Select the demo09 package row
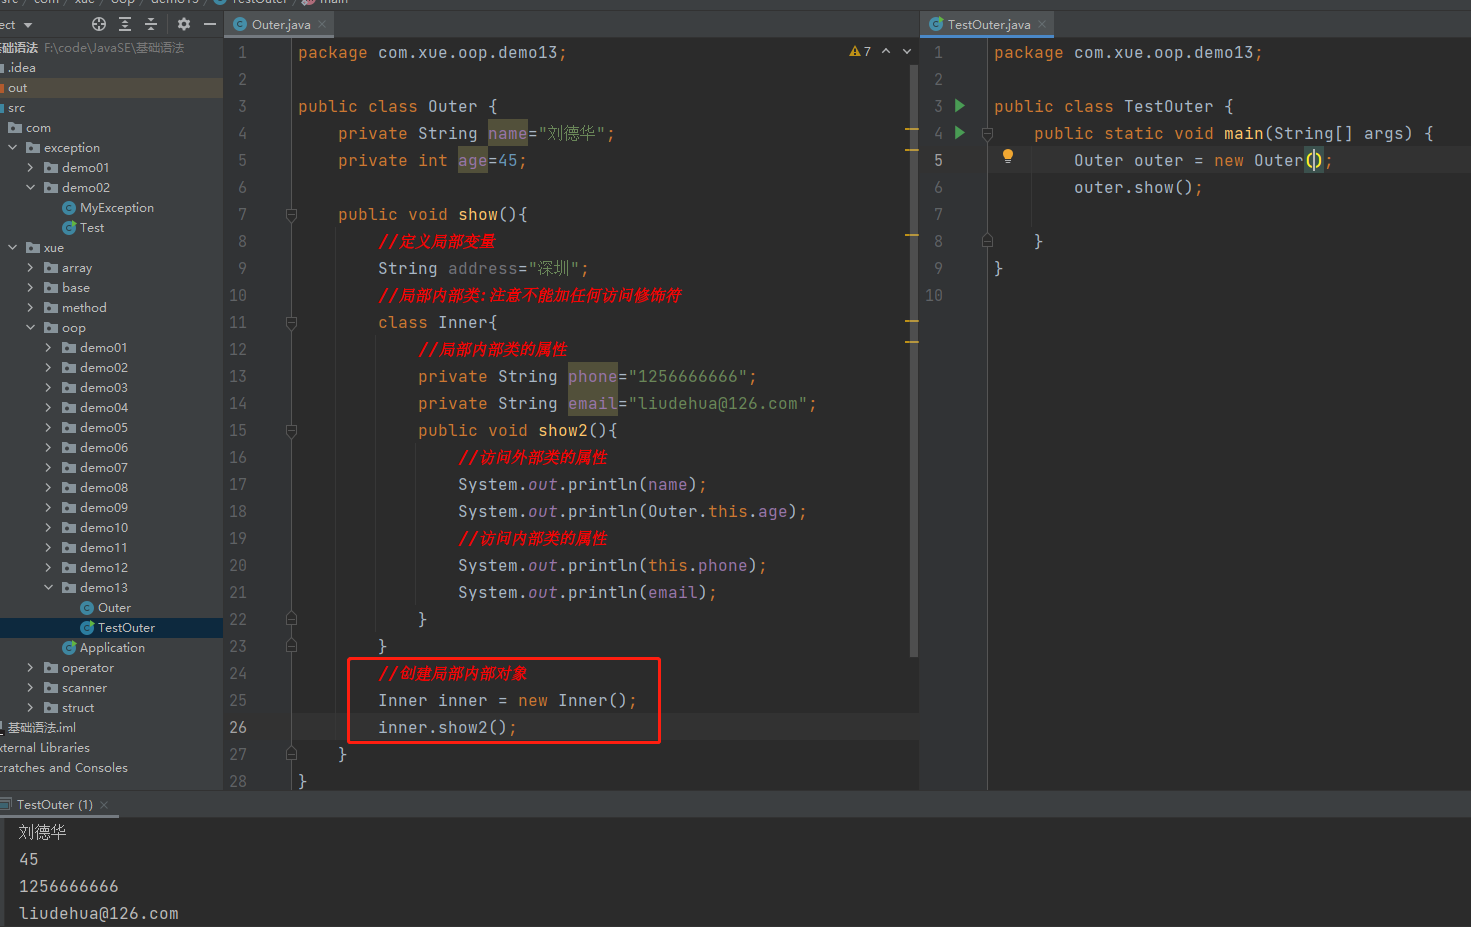 tap(111, 508)
